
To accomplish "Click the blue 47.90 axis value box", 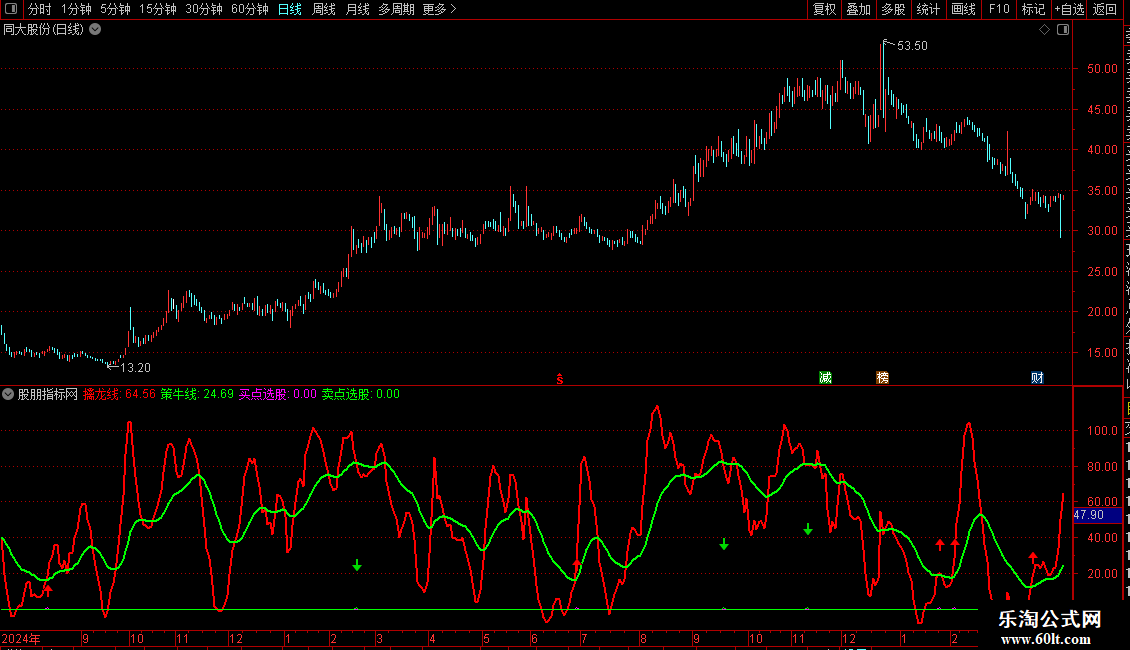I will (x=1098, y=515).
